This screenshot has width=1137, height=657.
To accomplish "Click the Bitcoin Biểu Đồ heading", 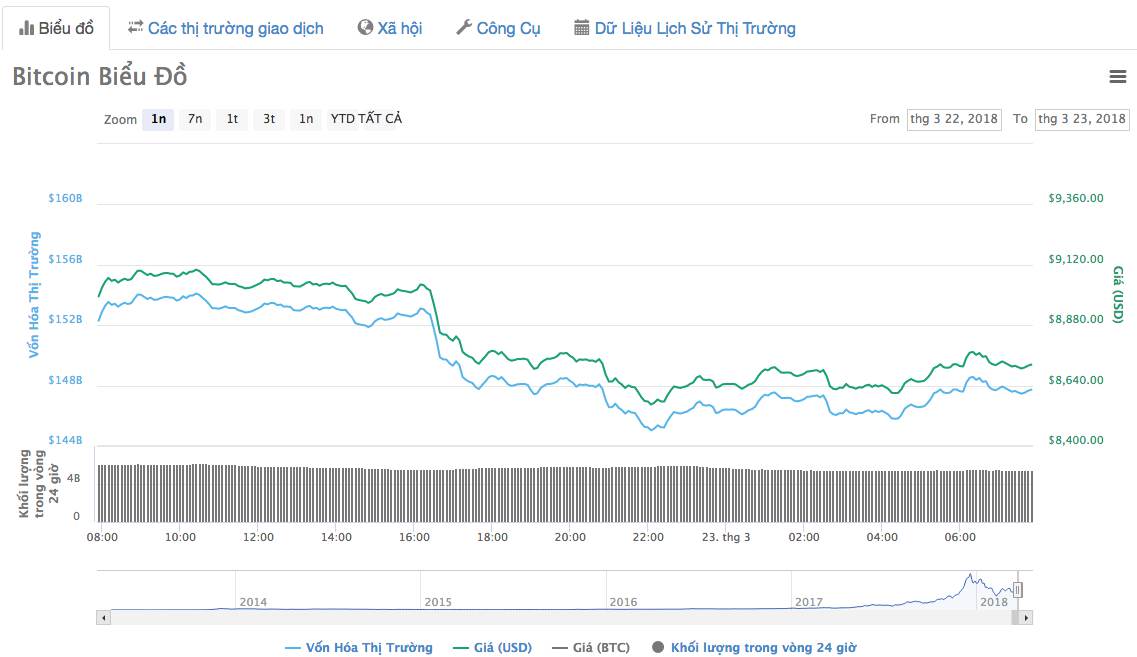I will pyautogui.click(x=100, y=76).
